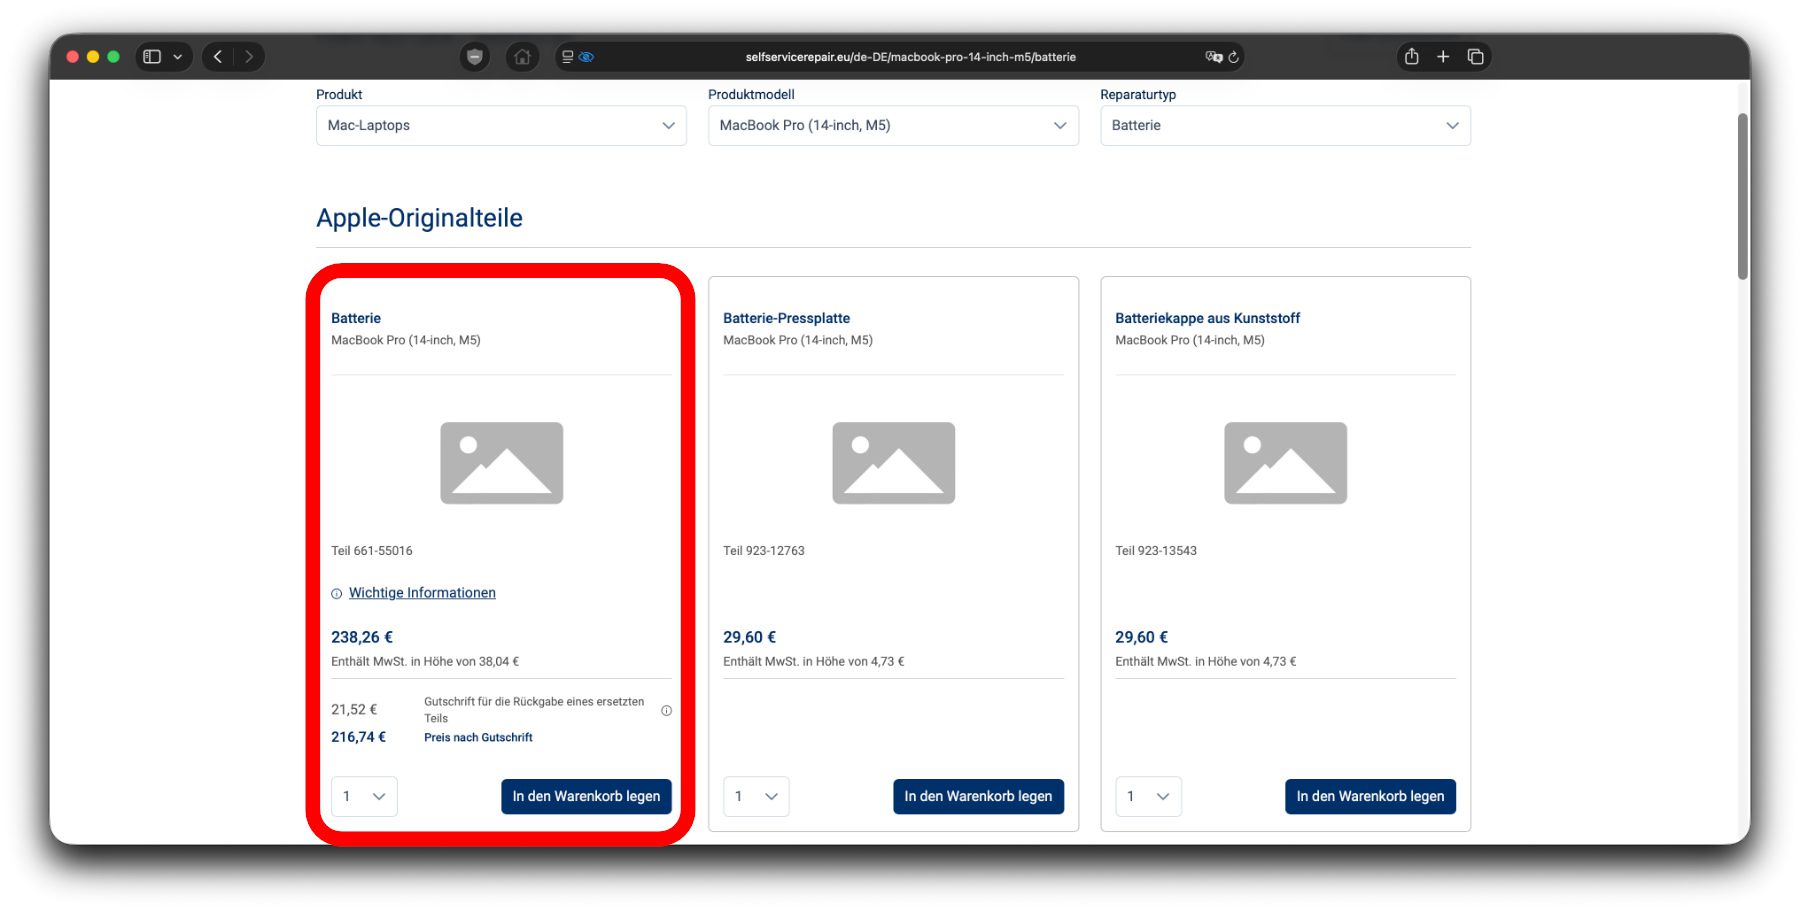Open a new browser tab
1800x910 pixels.
(1443, 57)
